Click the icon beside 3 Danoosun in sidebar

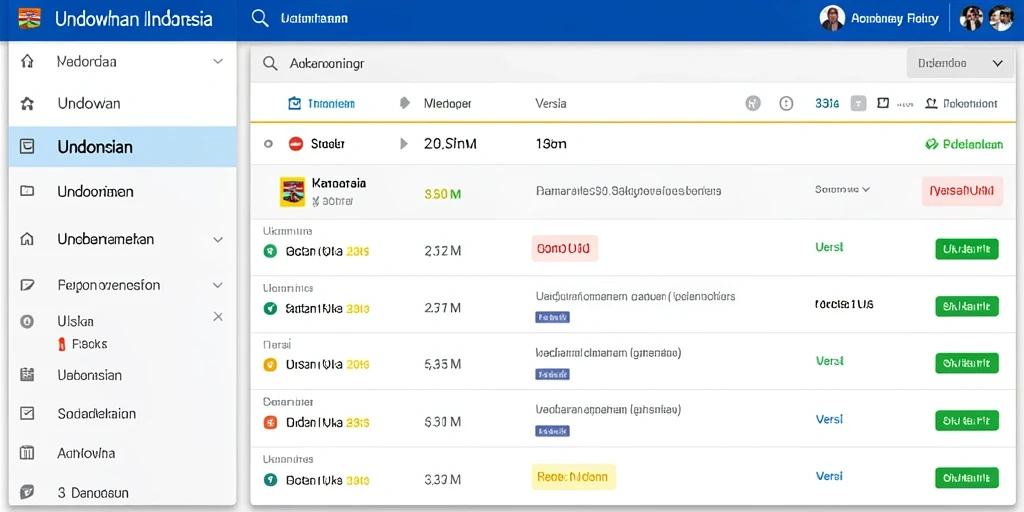coord(27,492)
